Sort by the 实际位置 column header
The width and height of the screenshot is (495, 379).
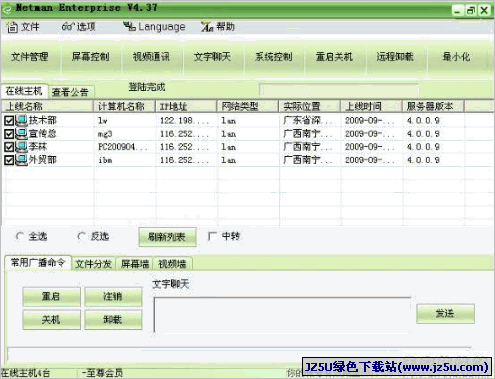click(x=309, y=107)
